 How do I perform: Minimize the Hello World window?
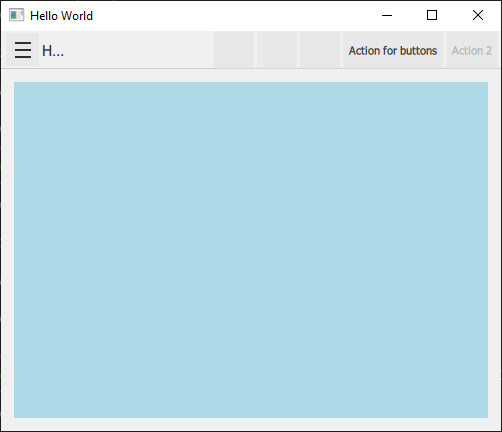[387, 15]
